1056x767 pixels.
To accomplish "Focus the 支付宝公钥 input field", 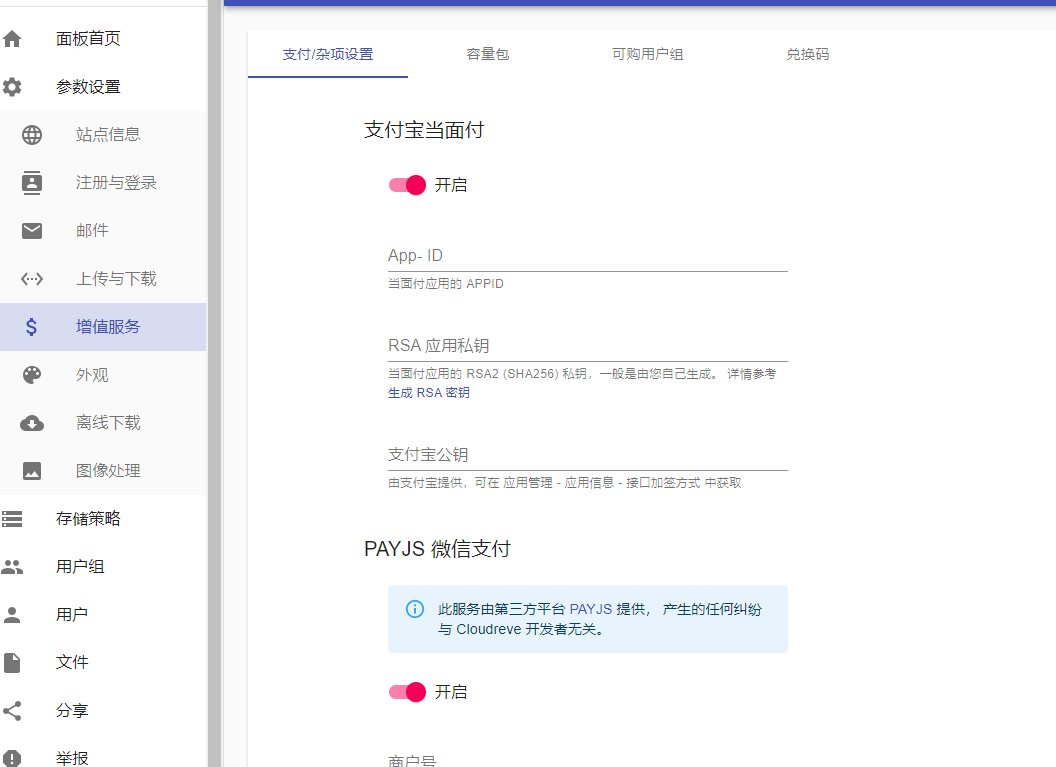I will click(x=588, y=455).
